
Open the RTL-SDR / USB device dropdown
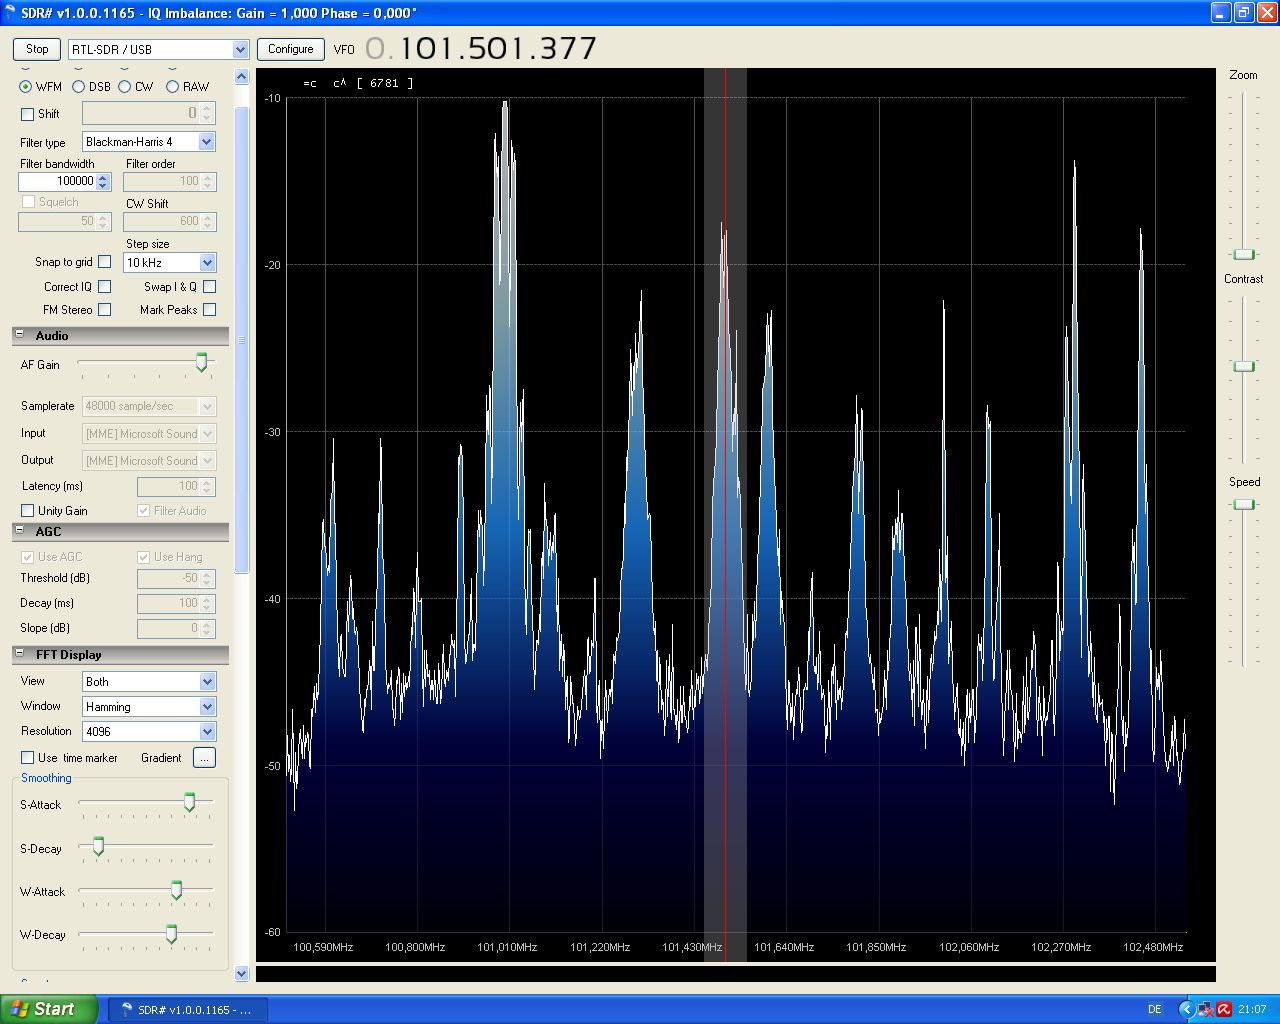(x=240, y=49)
